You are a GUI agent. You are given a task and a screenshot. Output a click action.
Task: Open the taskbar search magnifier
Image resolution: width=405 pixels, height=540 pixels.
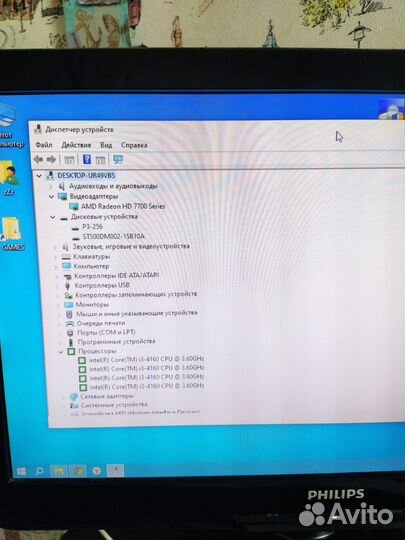[x=39, y=471]
